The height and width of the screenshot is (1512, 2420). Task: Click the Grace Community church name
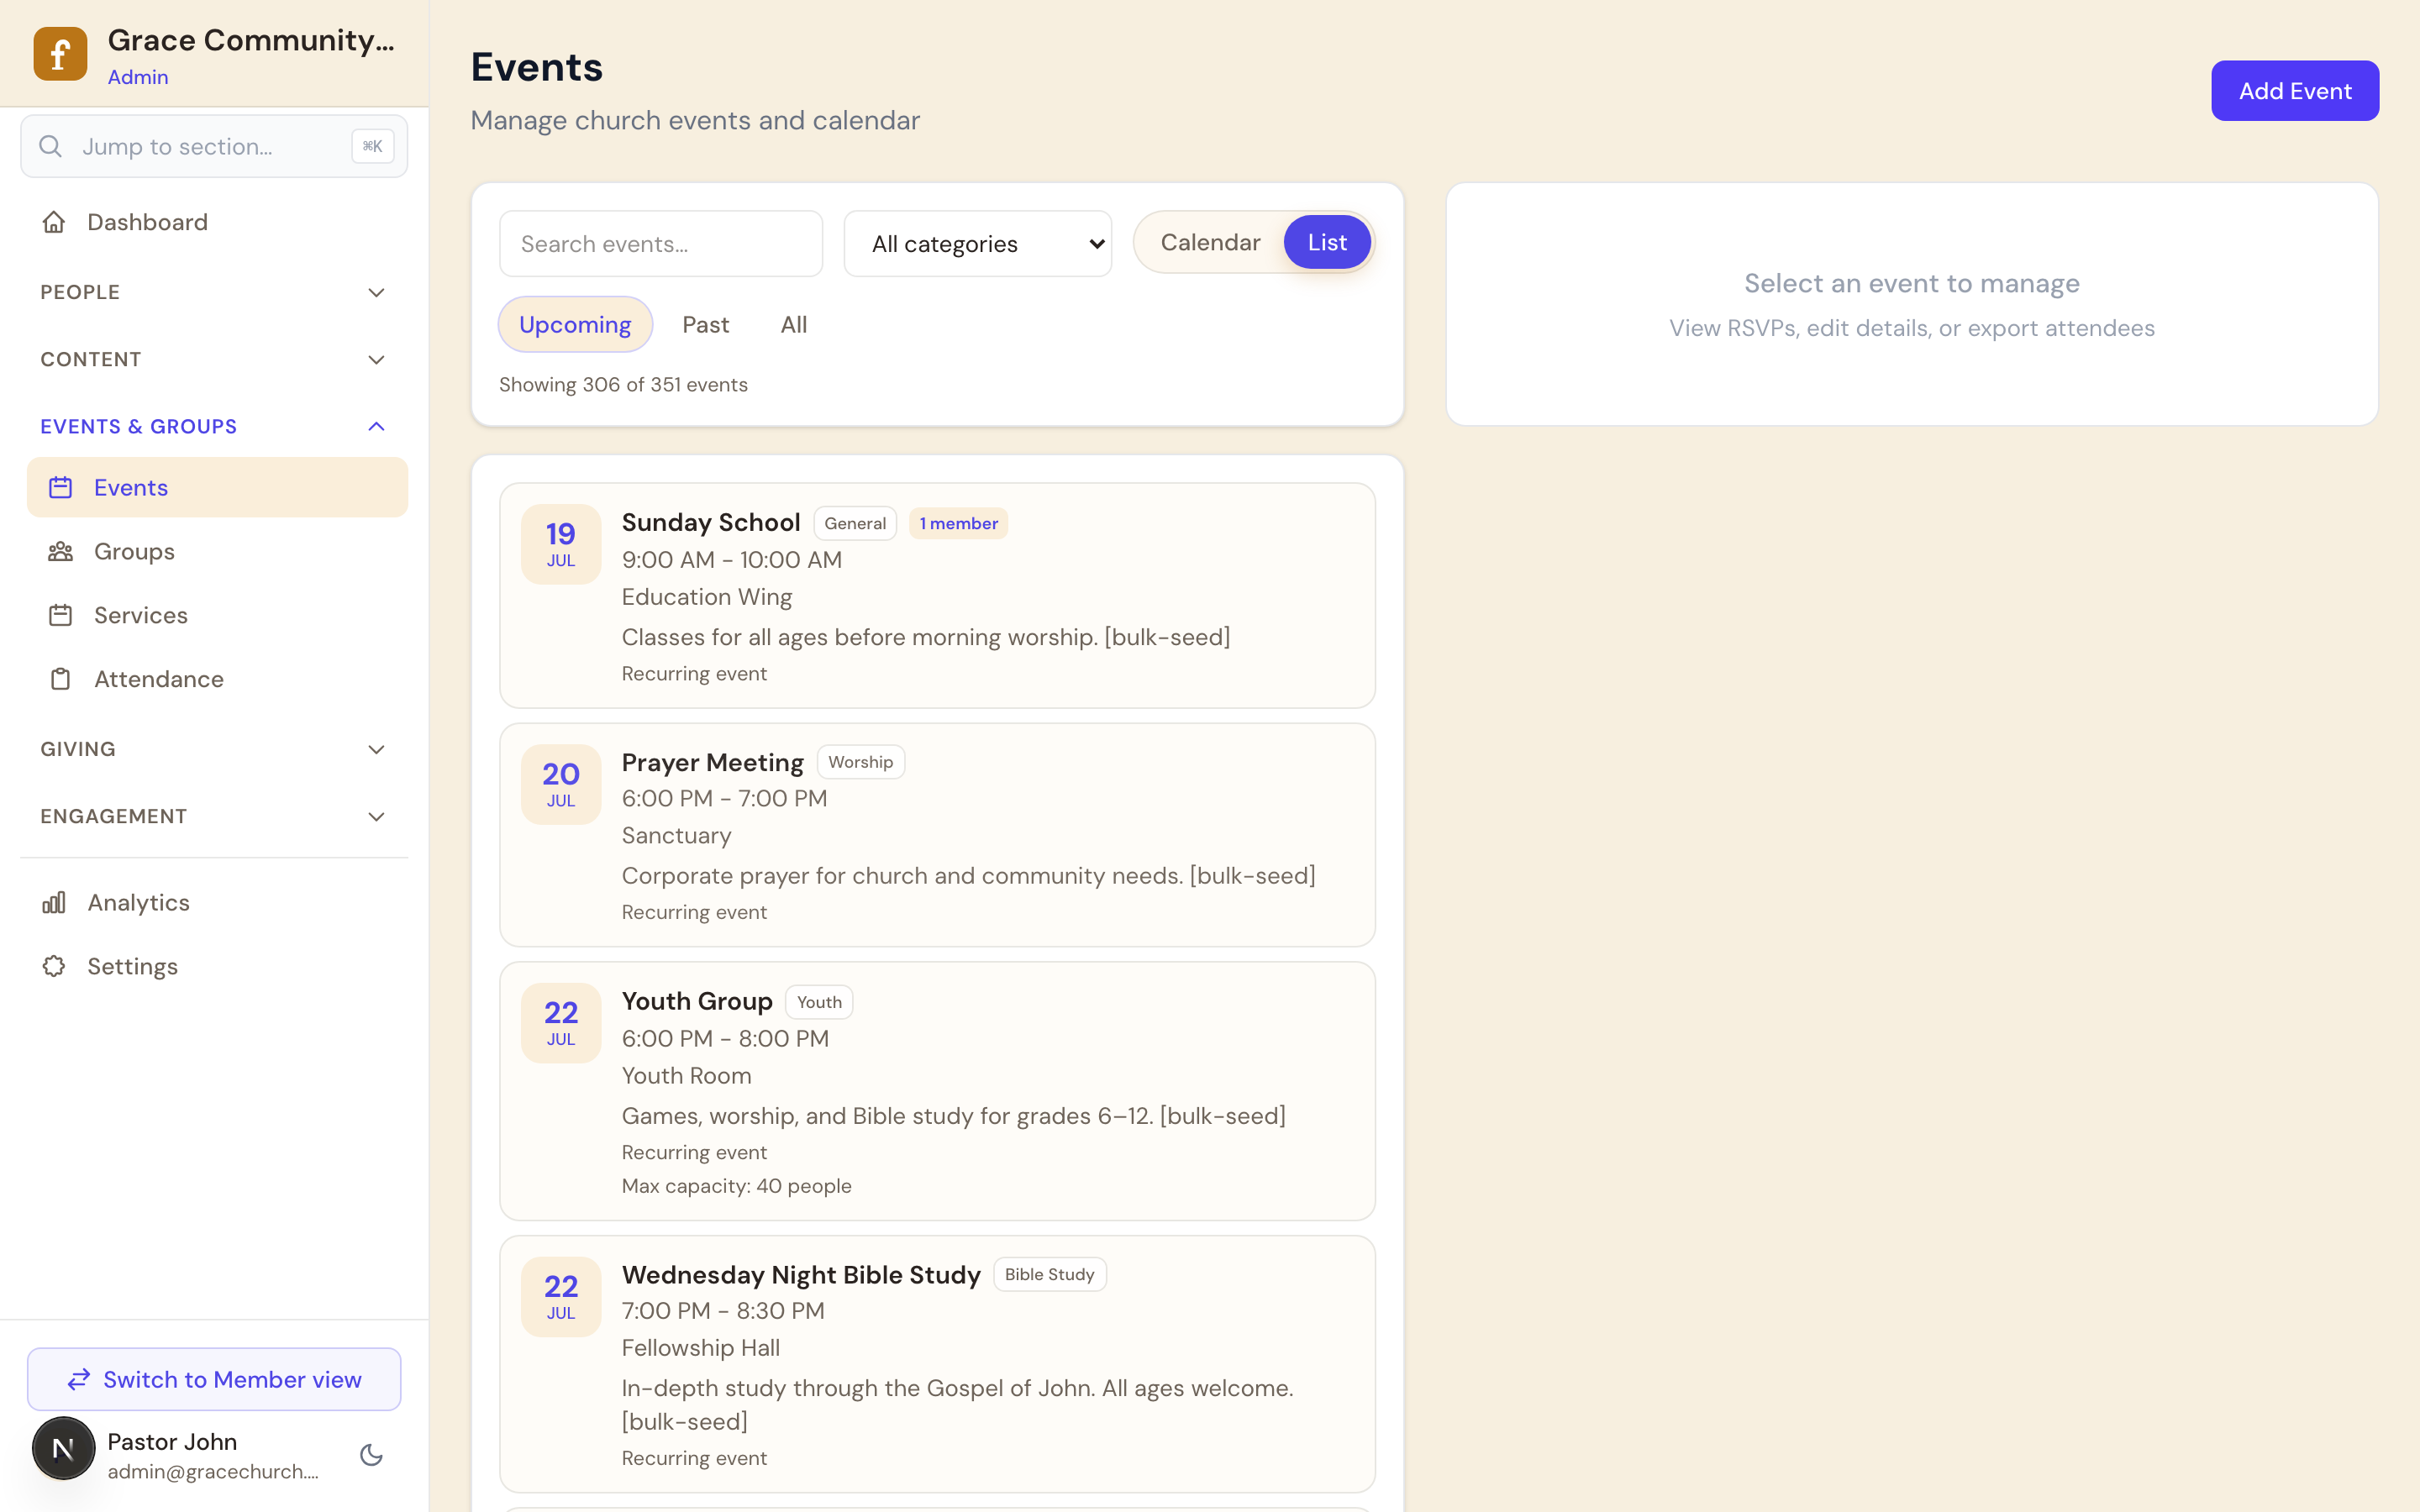pos(251,40)
